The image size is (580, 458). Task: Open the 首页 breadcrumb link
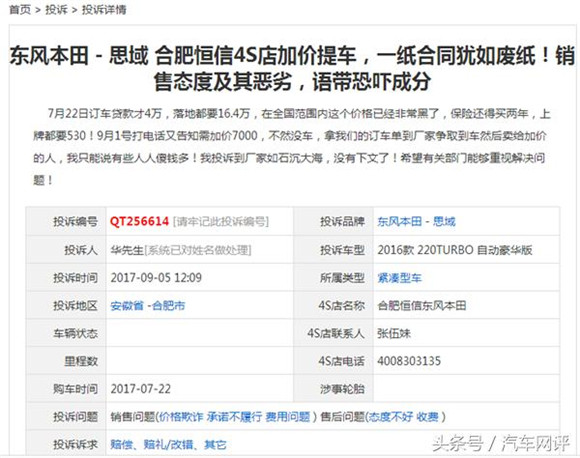(x=20, y=10)
